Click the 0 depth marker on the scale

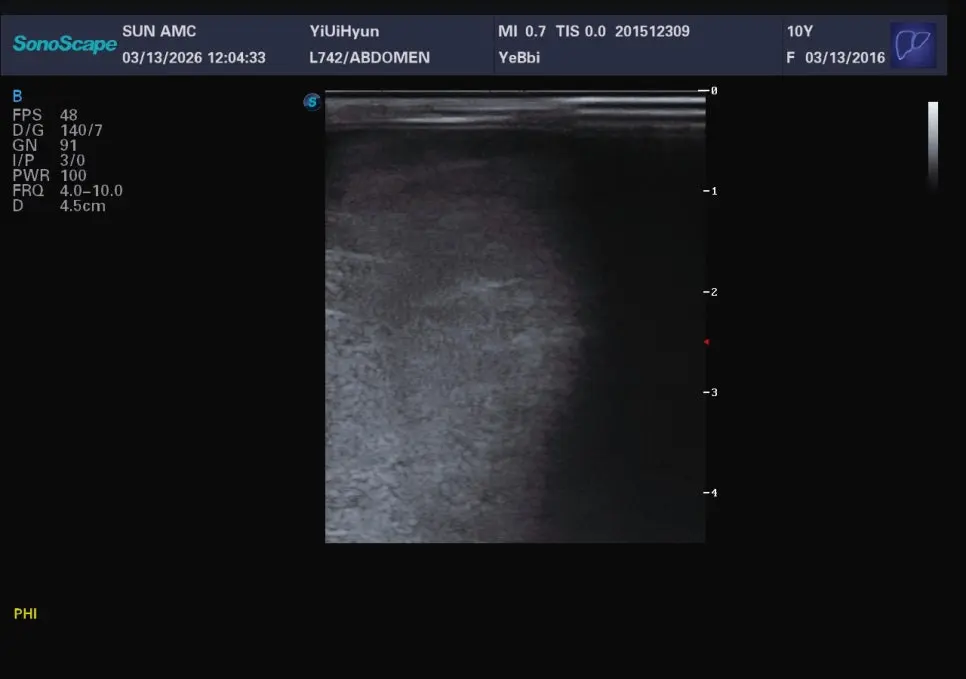click(713, 91)
